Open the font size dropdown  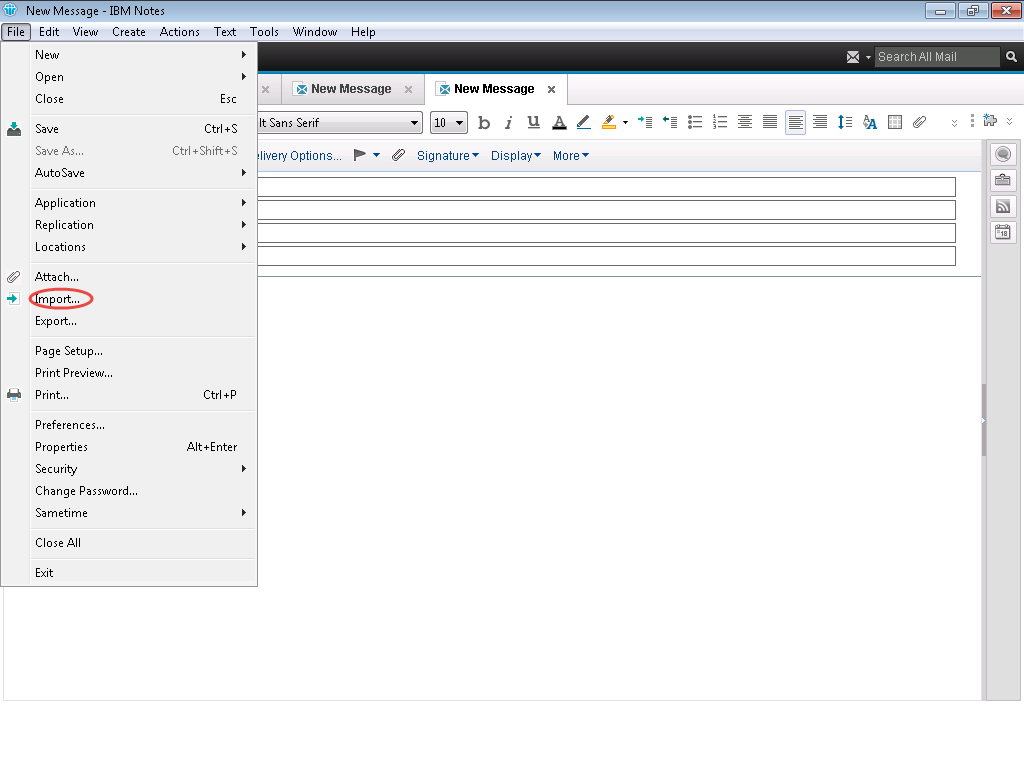(449, 123)
